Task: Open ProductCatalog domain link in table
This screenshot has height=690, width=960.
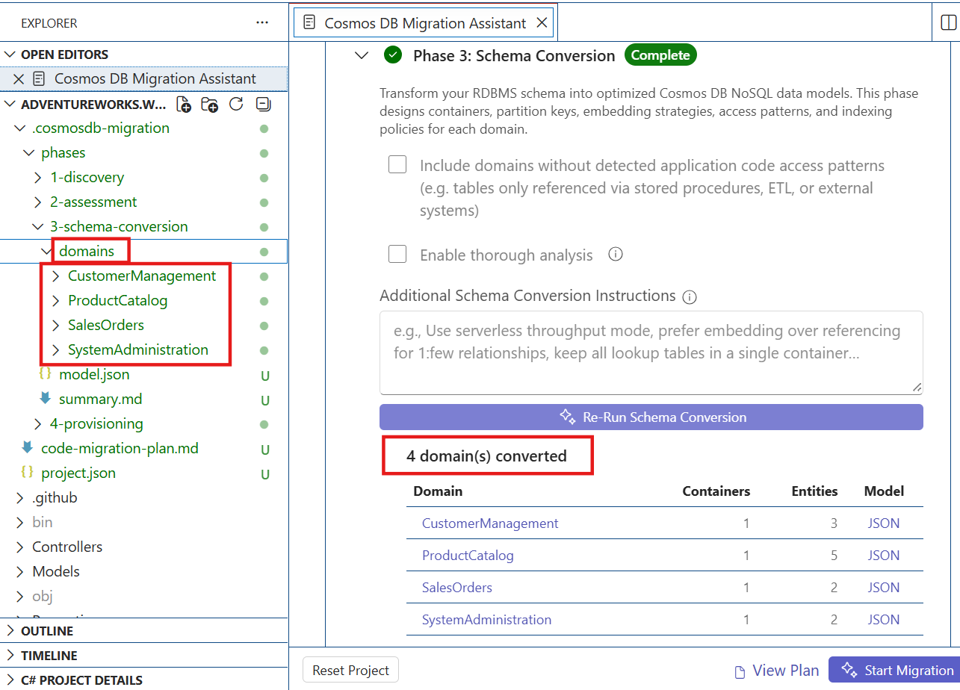Action: click(x=468, y=555)
